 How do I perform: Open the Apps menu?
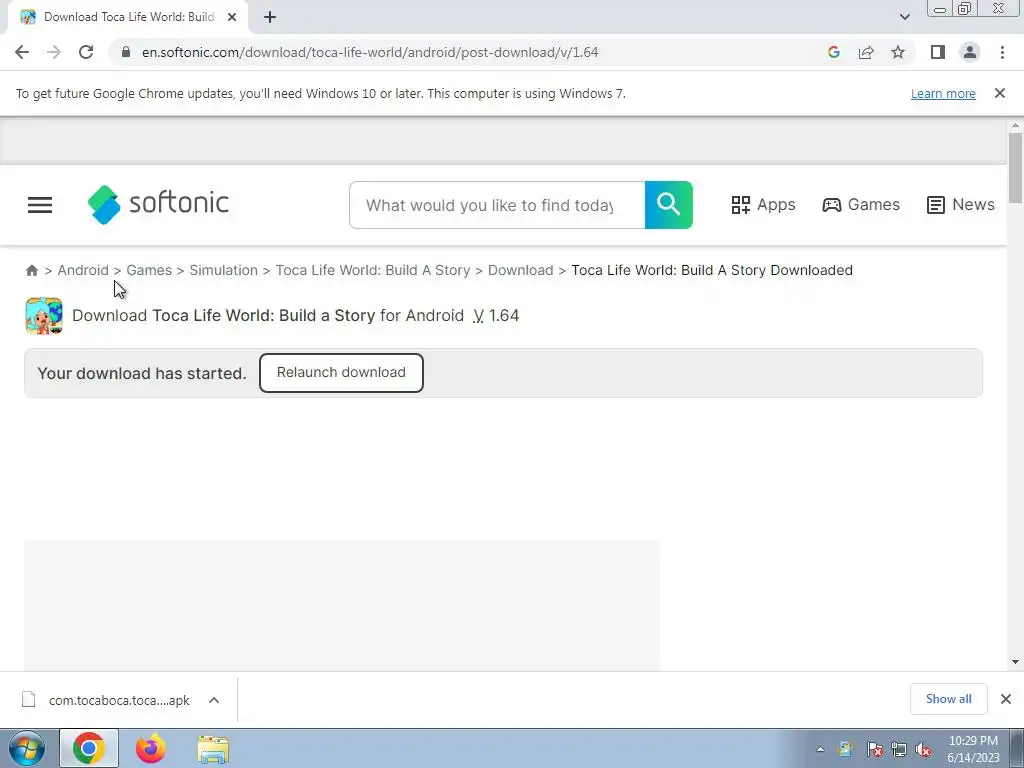763,205
